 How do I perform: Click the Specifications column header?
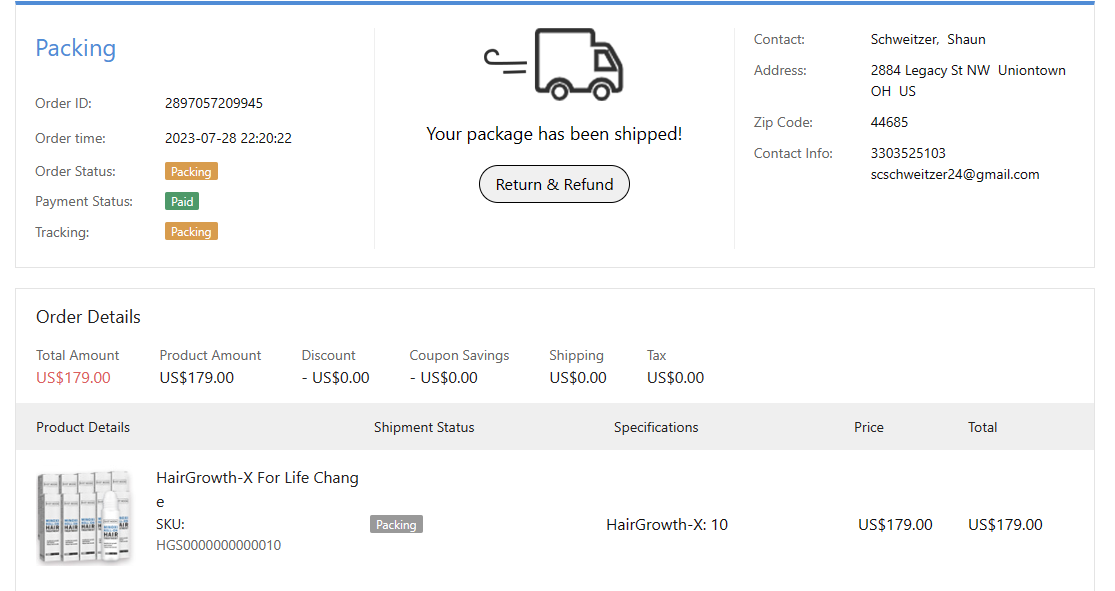[x=656, y=427]
